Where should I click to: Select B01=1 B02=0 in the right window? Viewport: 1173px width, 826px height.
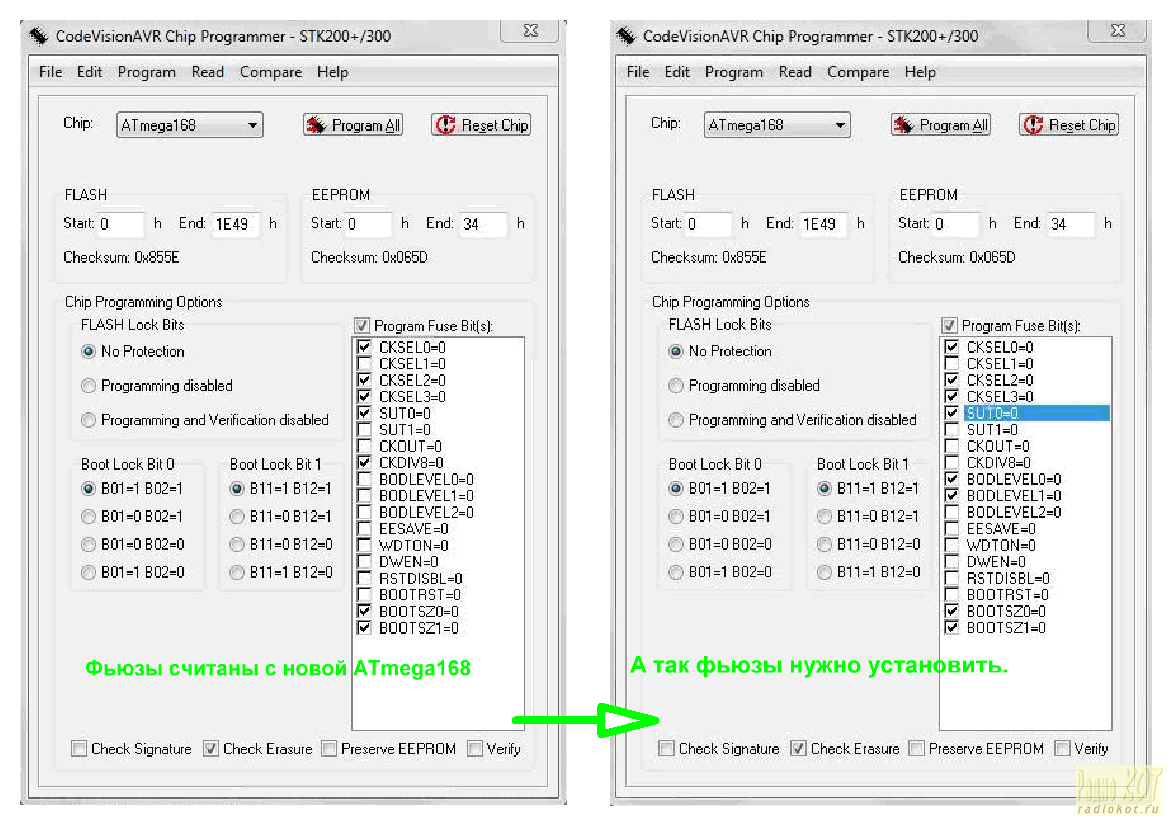coord(676,572)
